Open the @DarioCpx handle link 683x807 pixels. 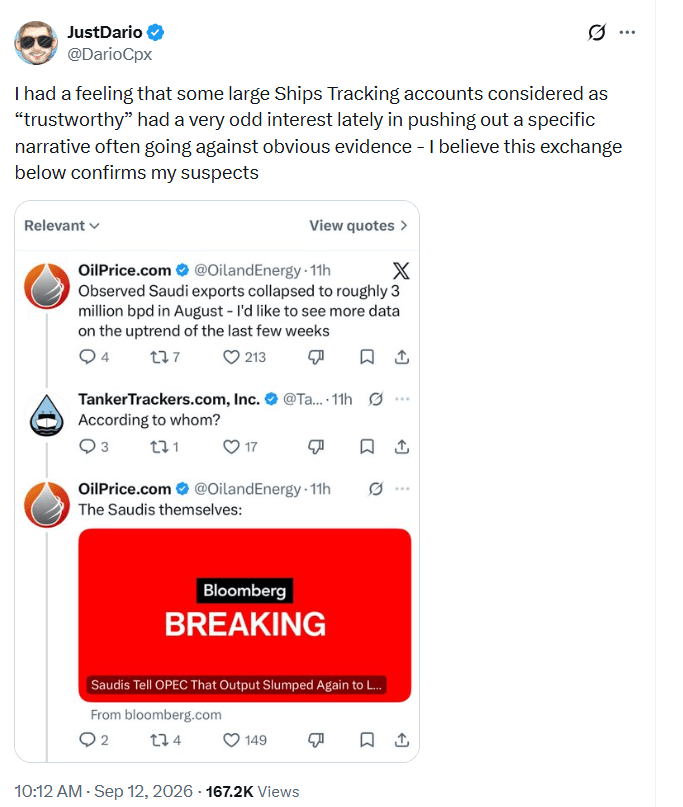pyautogui.click(x=110, y=54)
